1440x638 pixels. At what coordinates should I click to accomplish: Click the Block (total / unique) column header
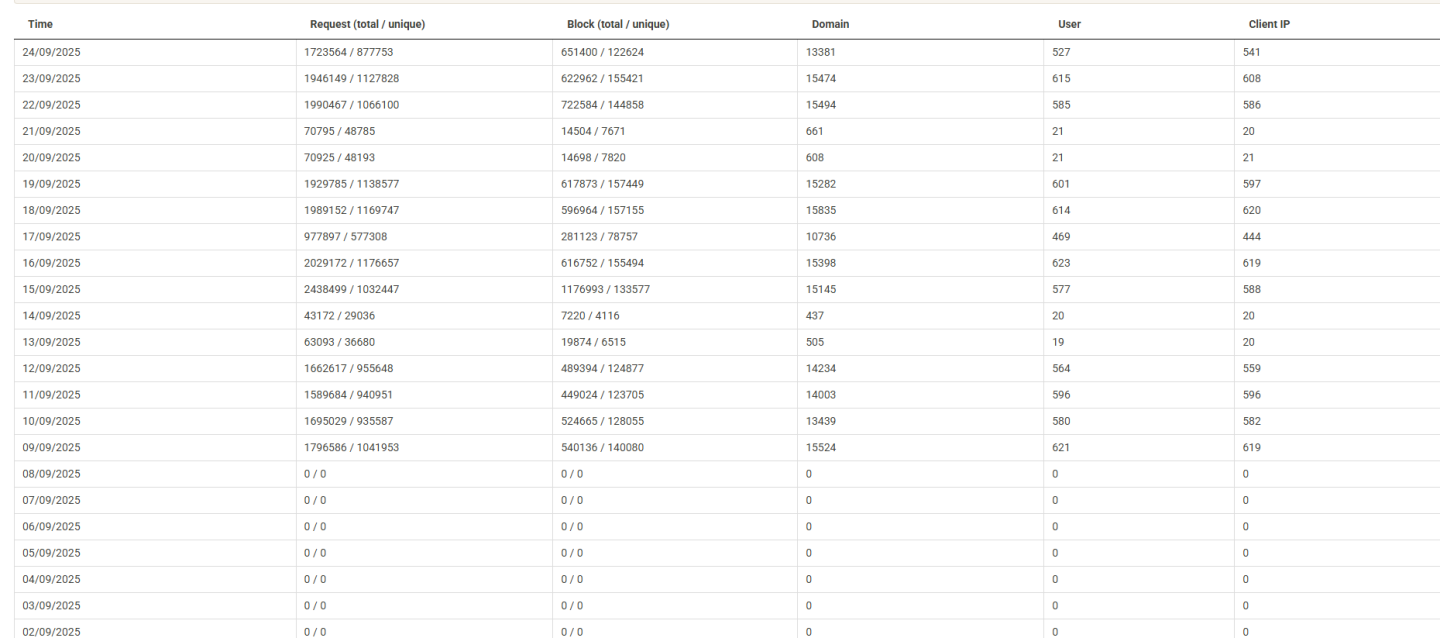(617, 23)
